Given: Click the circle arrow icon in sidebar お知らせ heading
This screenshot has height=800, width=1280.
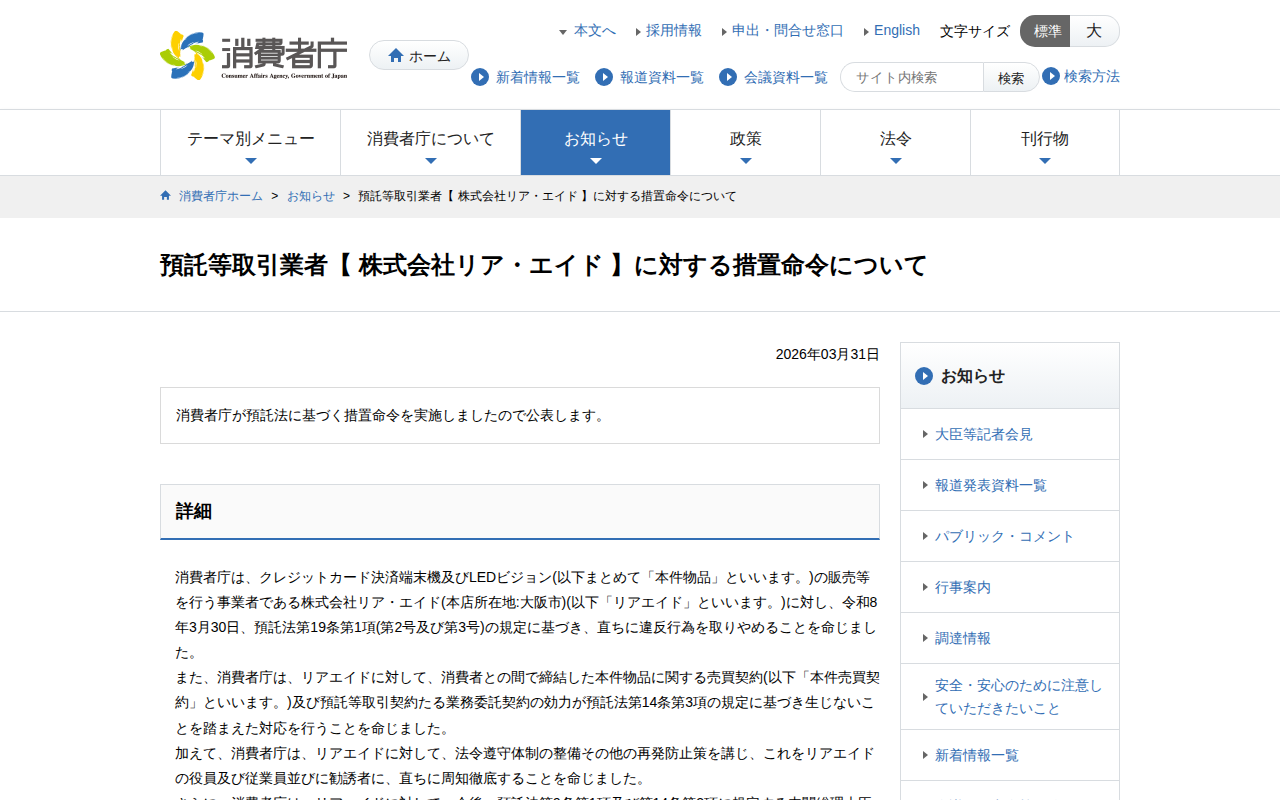Looking at the screenshot, I should click(x=924, y=376).
